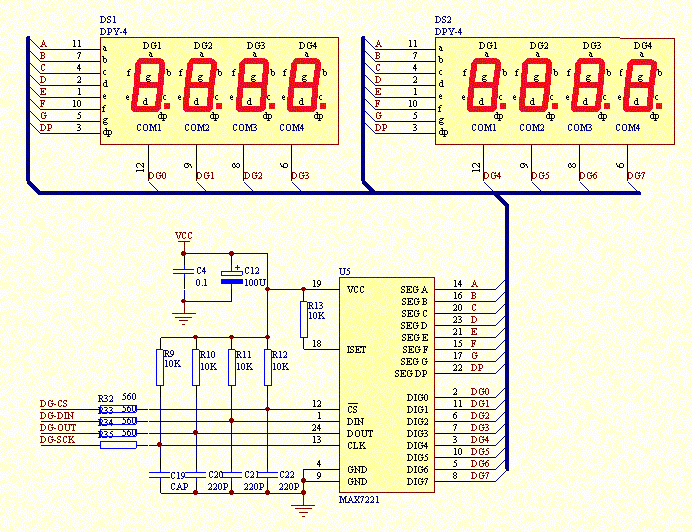Select the SEG A pin on U5
Viewport: 692px width, 532px height.
pos(414,290)
